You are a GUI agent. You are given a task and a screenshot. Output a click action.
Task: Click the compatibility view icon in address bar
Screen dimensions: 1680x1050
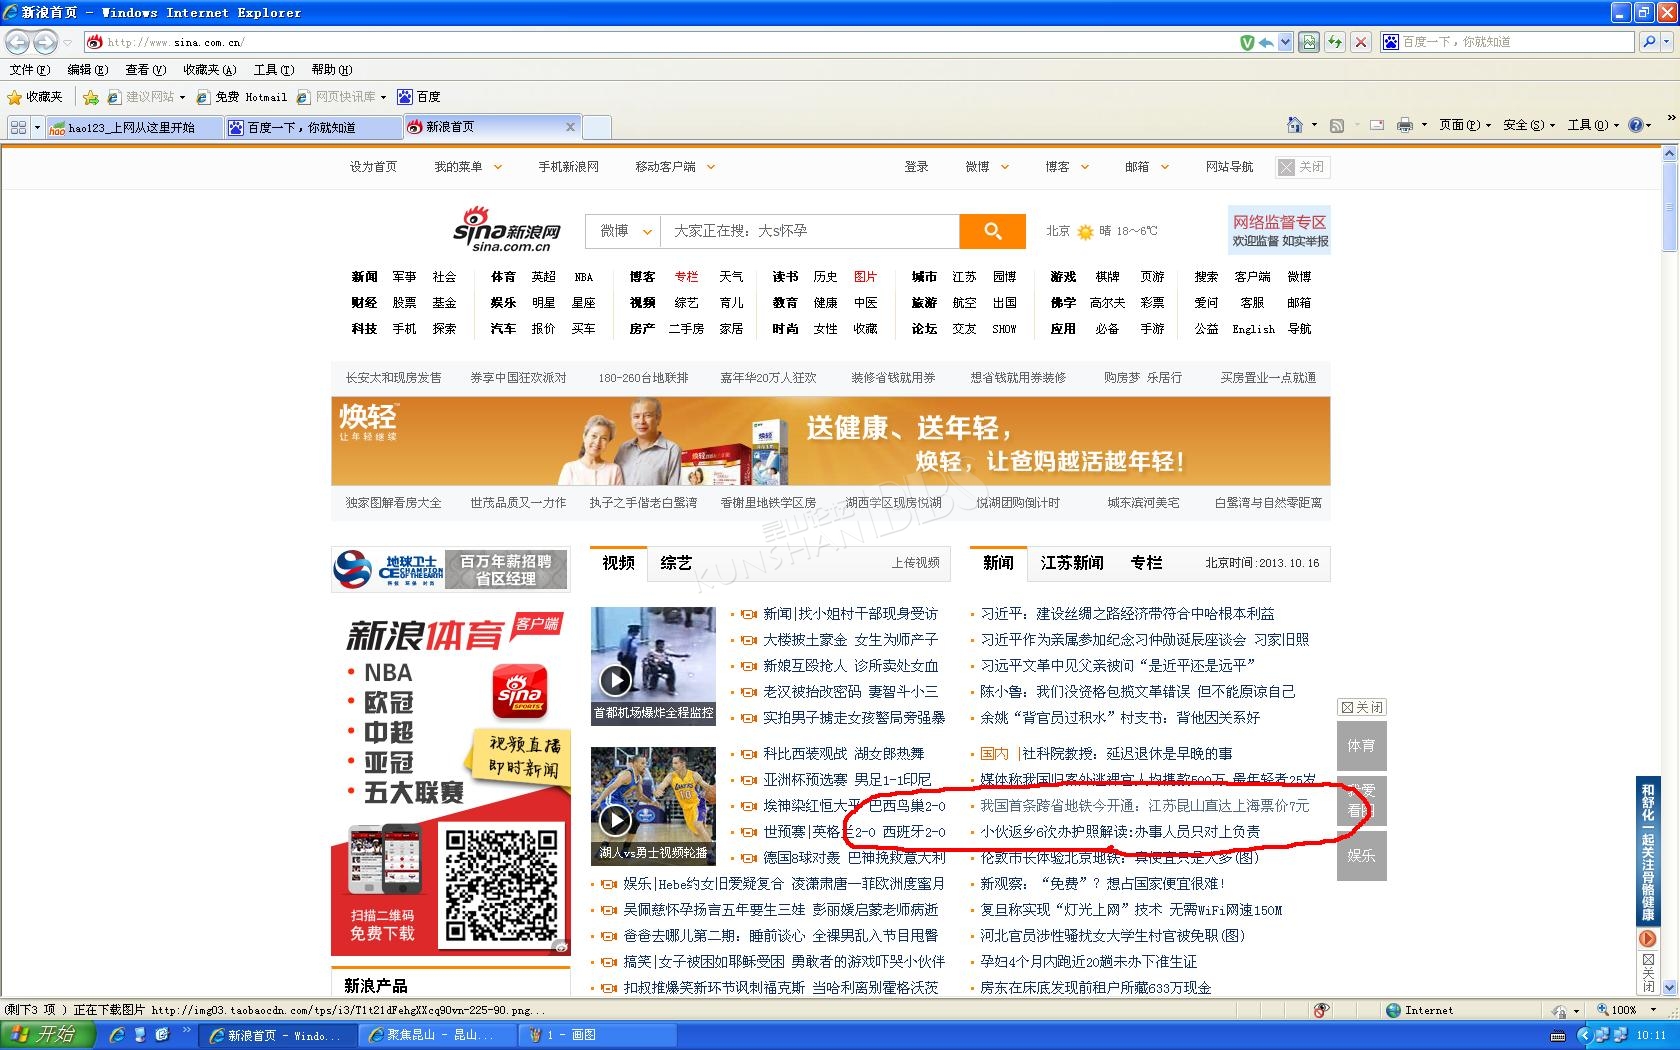click(1308, 42)
